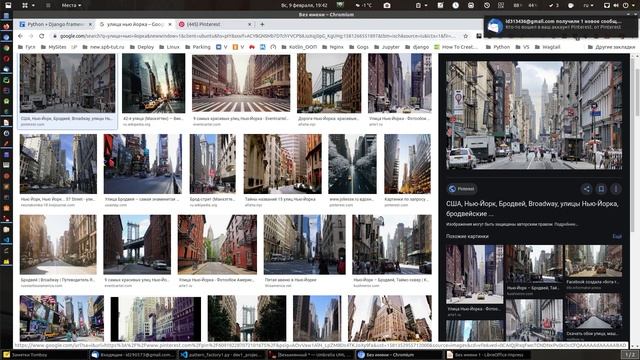Select the Manhattan Bridge Дорога Нью-Йорка thumbnail
Viewport: 640px width, 360px height.
[x=329, y=83]
